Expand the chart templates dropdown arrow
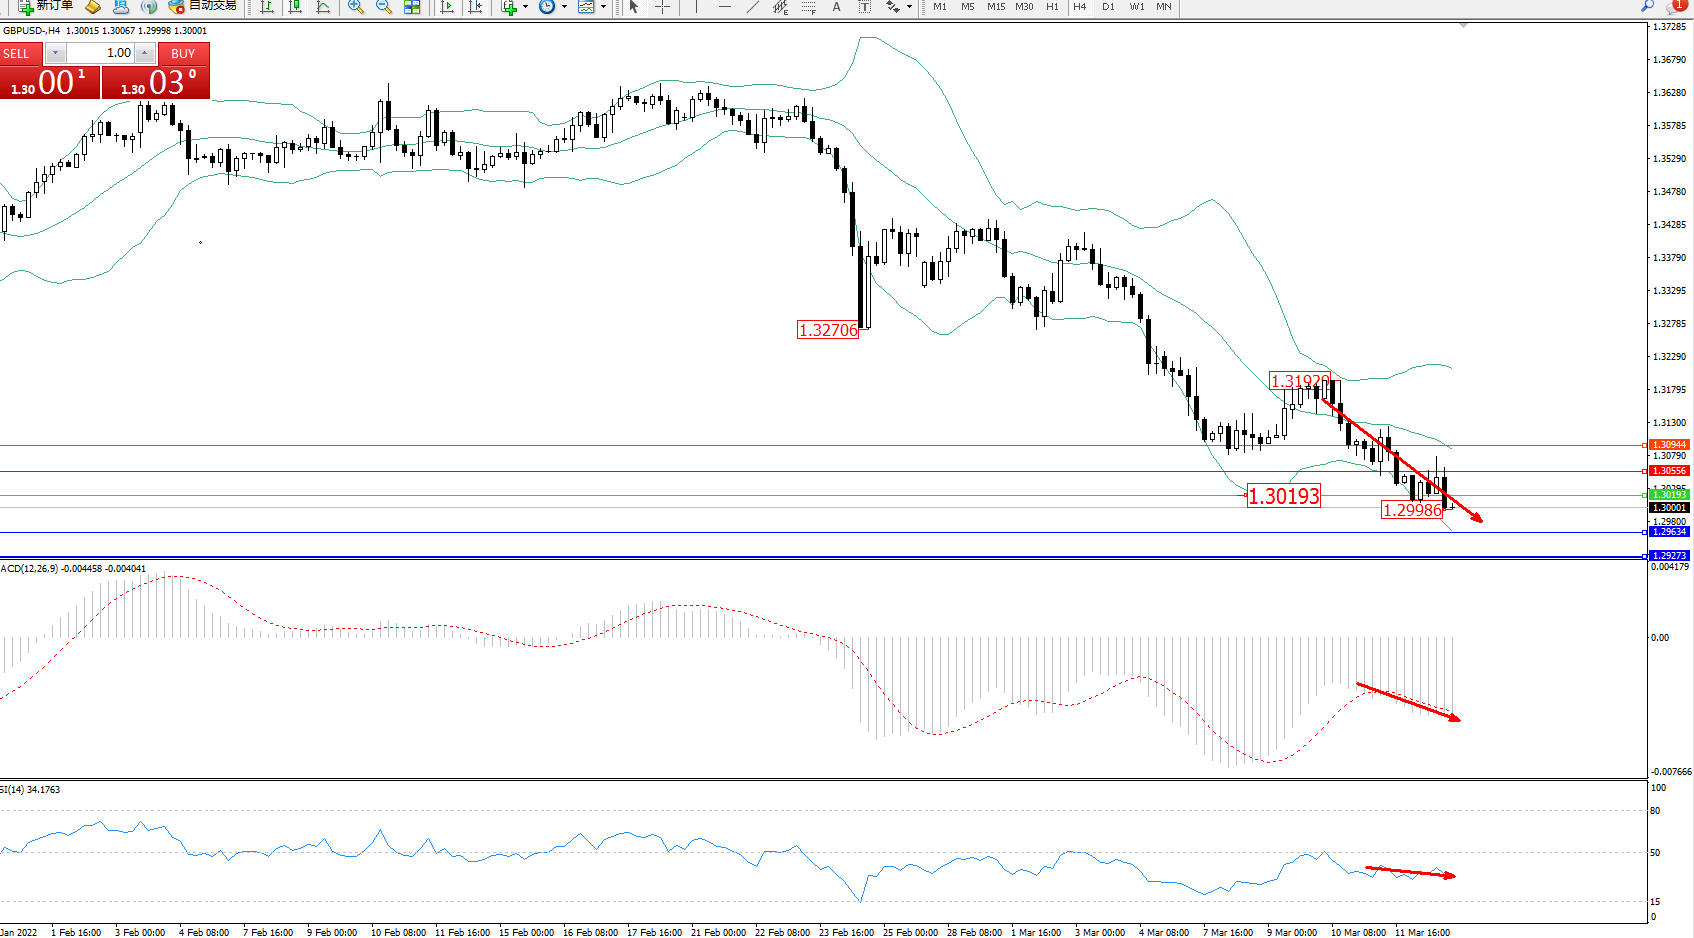Viewport: 1694px width, 938px height. (x=603, y=7)
